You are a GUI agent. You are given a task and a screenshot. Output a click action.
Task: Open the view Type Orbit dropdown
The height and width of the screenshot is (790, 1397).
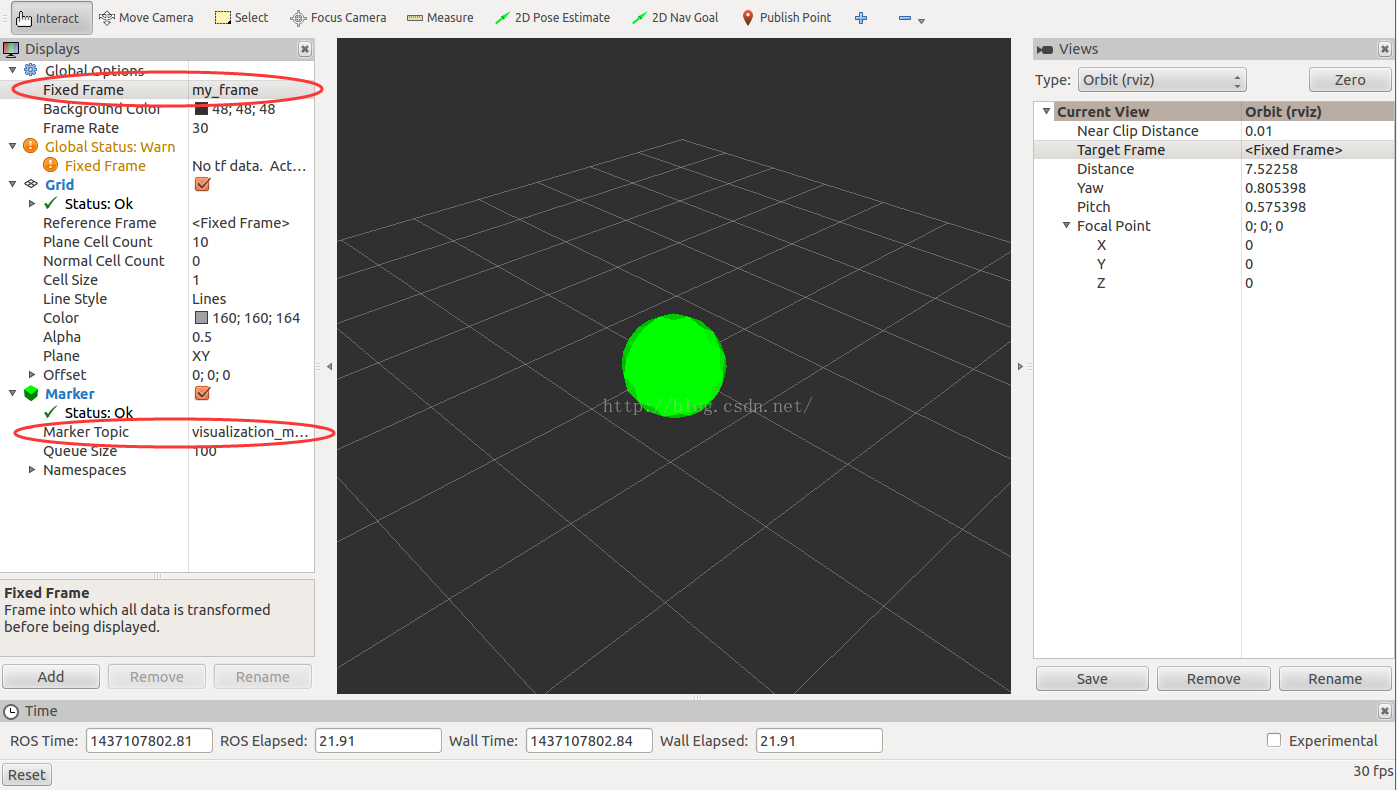(1161, 80)
